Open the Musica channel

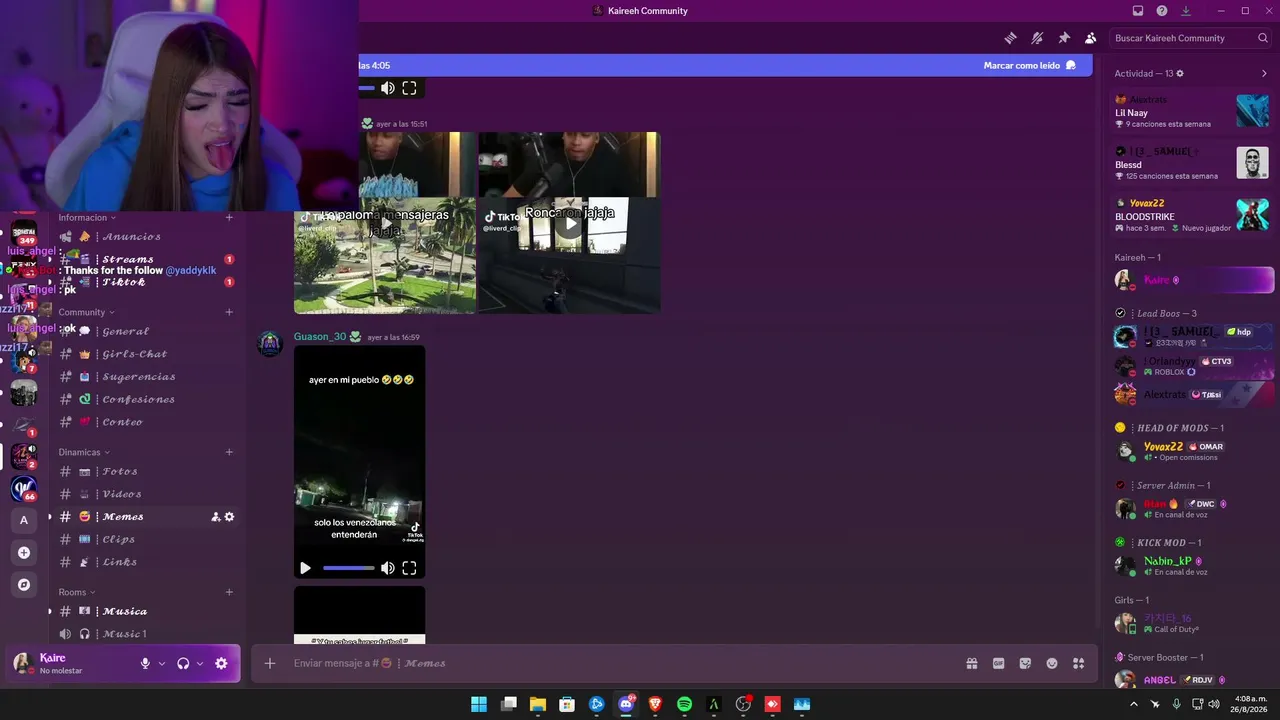[146, 611]
